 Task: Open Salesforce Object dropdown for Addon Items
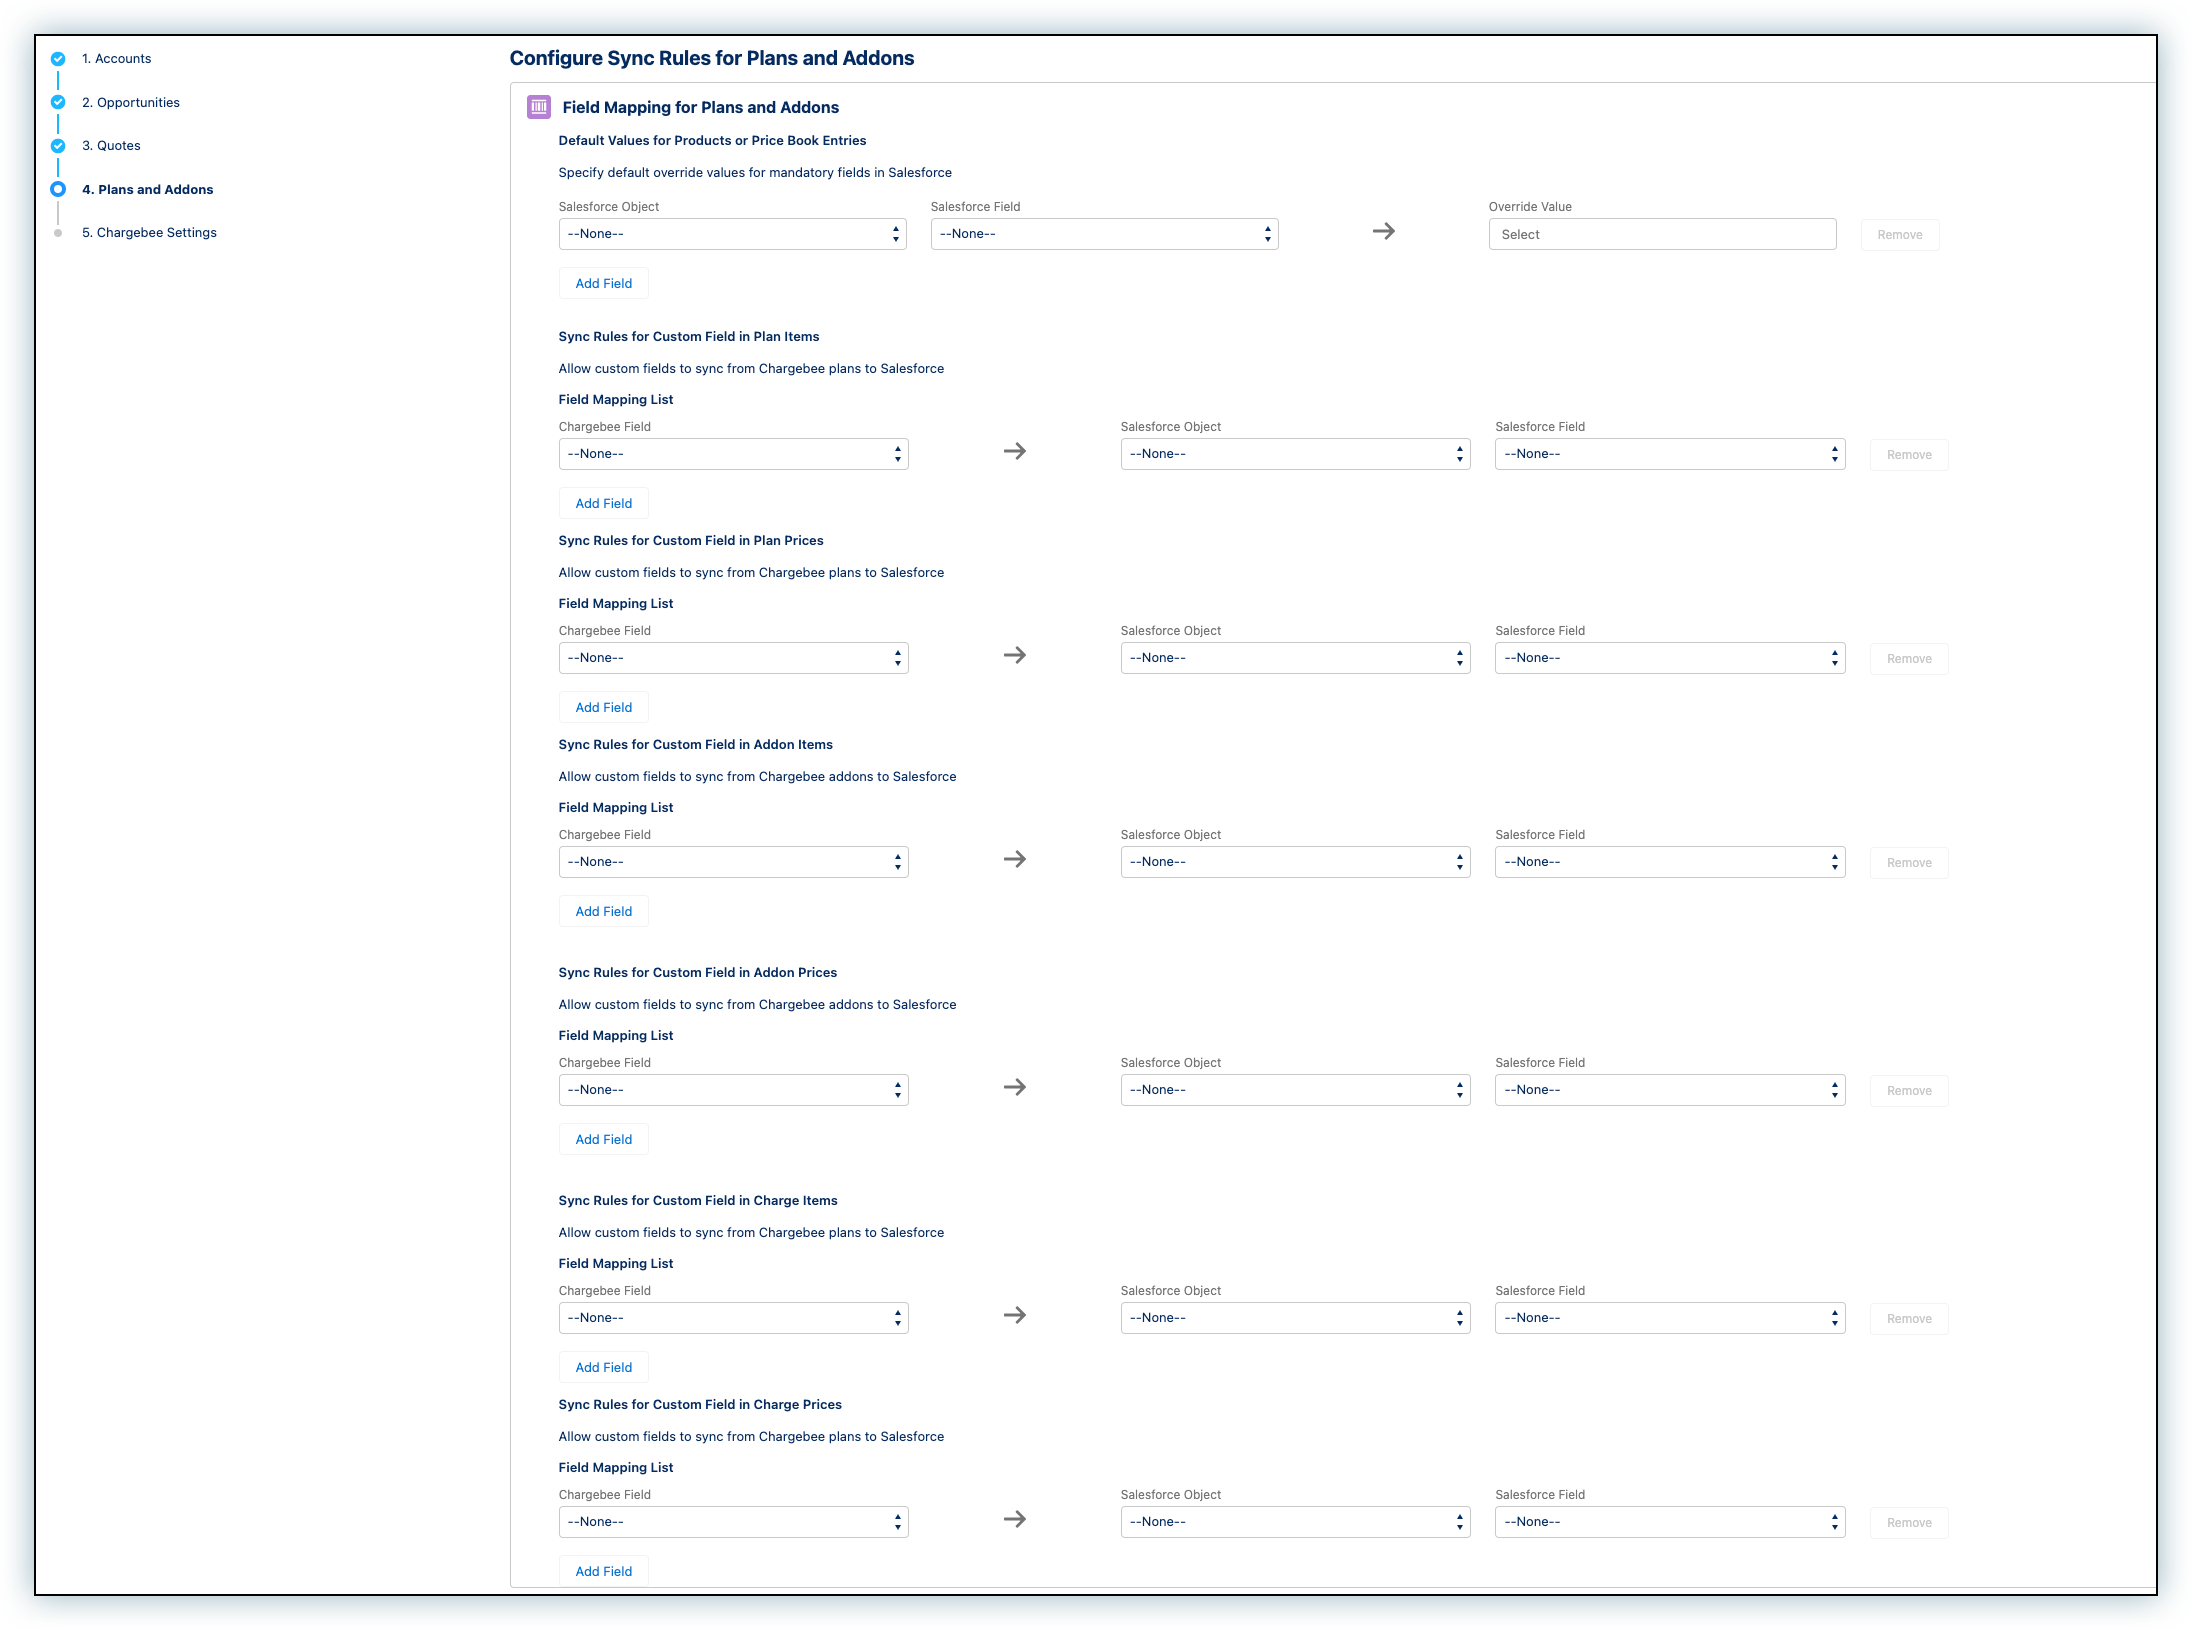point(1295,862)
